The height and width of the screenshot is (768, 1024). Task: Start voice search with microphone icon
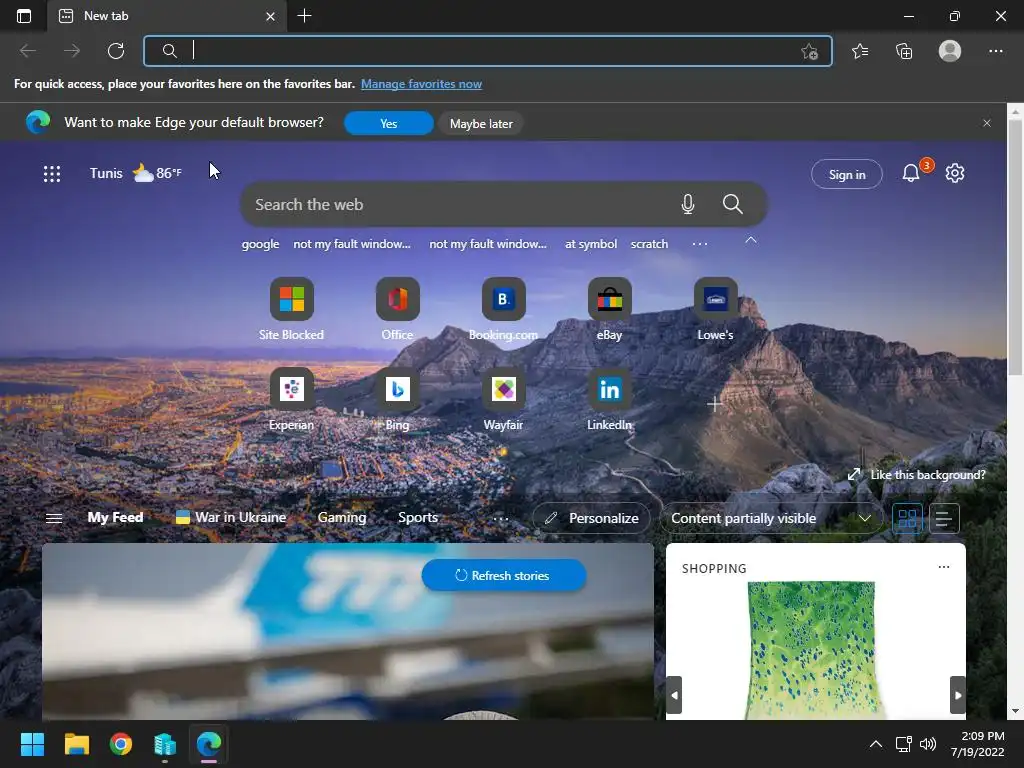(x=688, y=204)
